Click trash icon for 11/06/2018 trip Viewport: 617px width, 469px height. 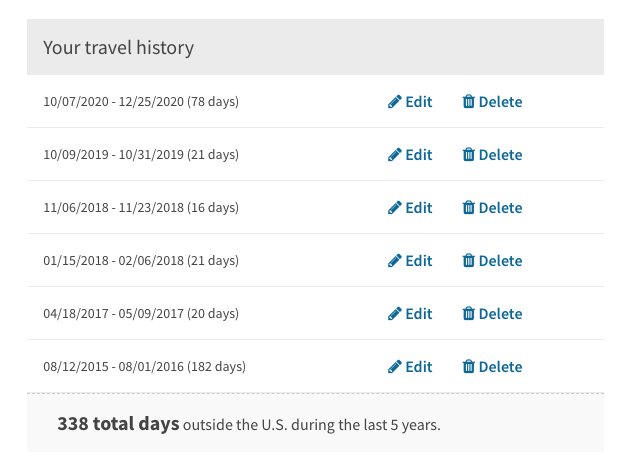tap(468, 208)
